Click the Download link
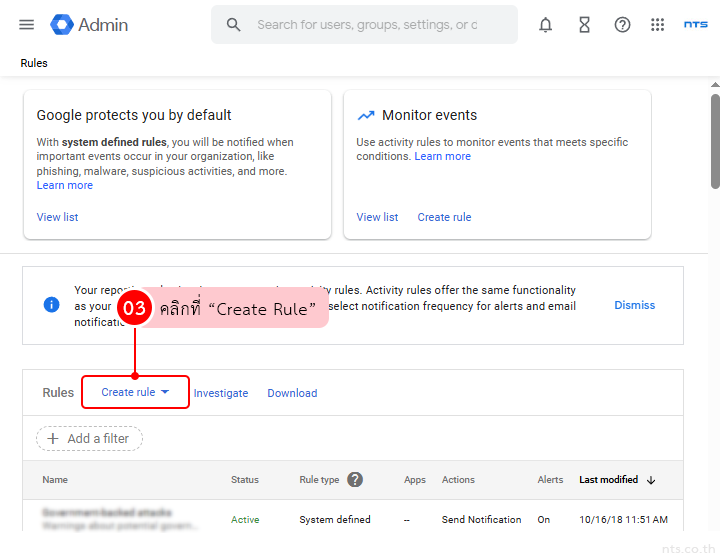This screenshot has height=558, width=720. coord(292,393)
